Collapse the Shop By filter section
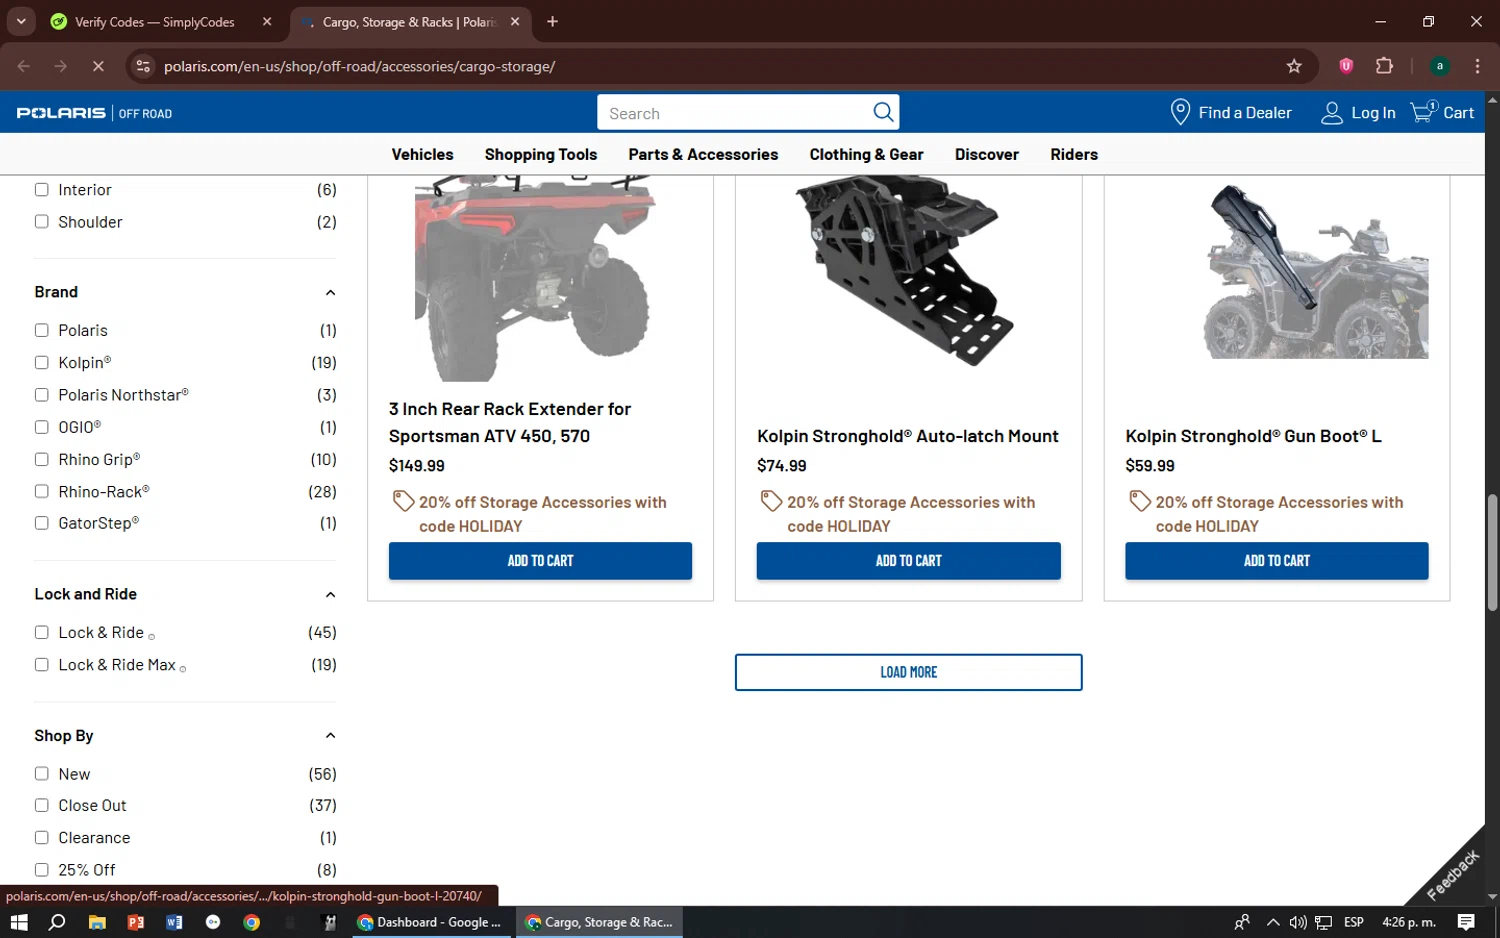The width and height of the screenshot is (1500, 938). pos(330,735)
